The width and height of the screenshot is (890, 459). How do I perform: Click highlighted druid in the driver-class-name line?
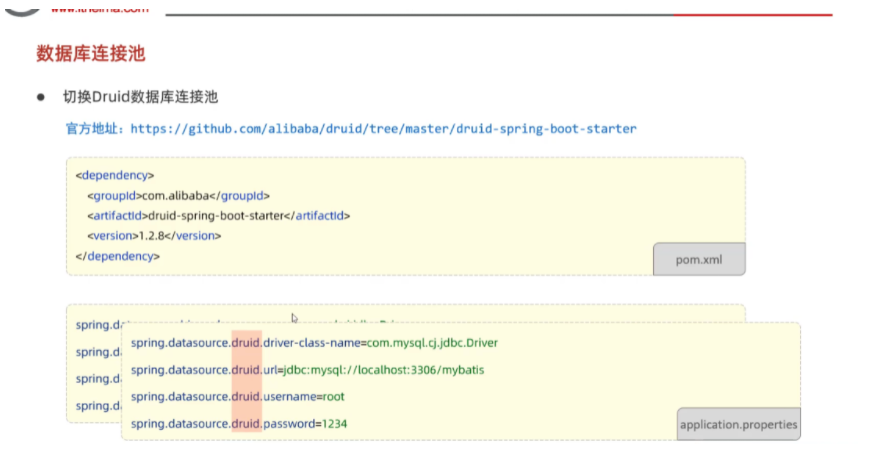pyautogui.click(x=246, y=343)
